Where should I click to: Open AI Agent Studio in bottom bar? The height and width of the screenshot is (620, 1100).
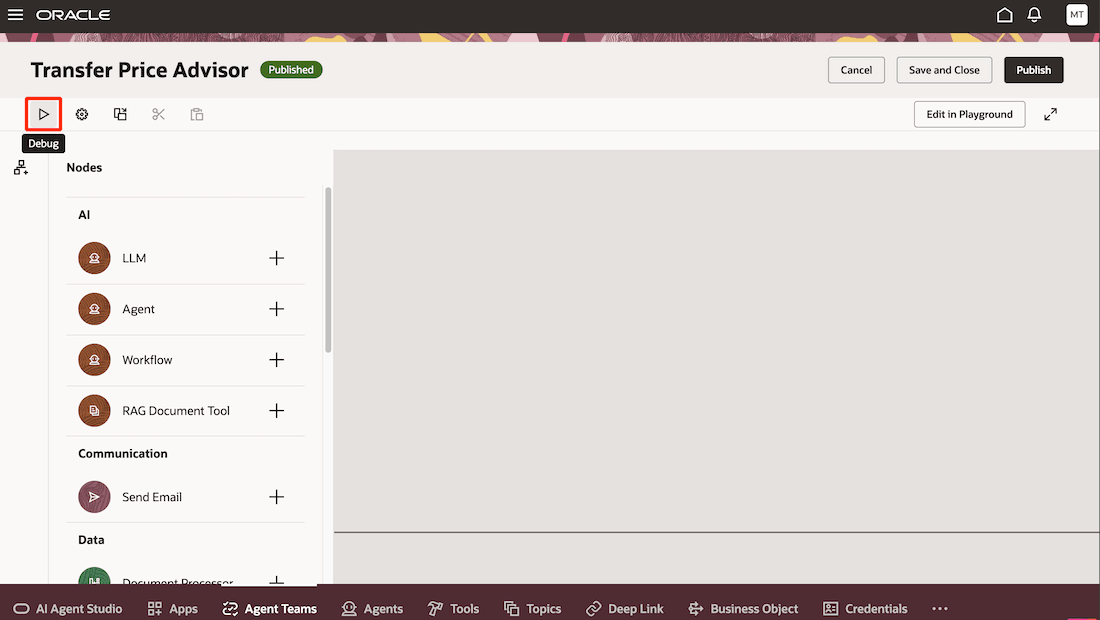[x=68, y=609]
